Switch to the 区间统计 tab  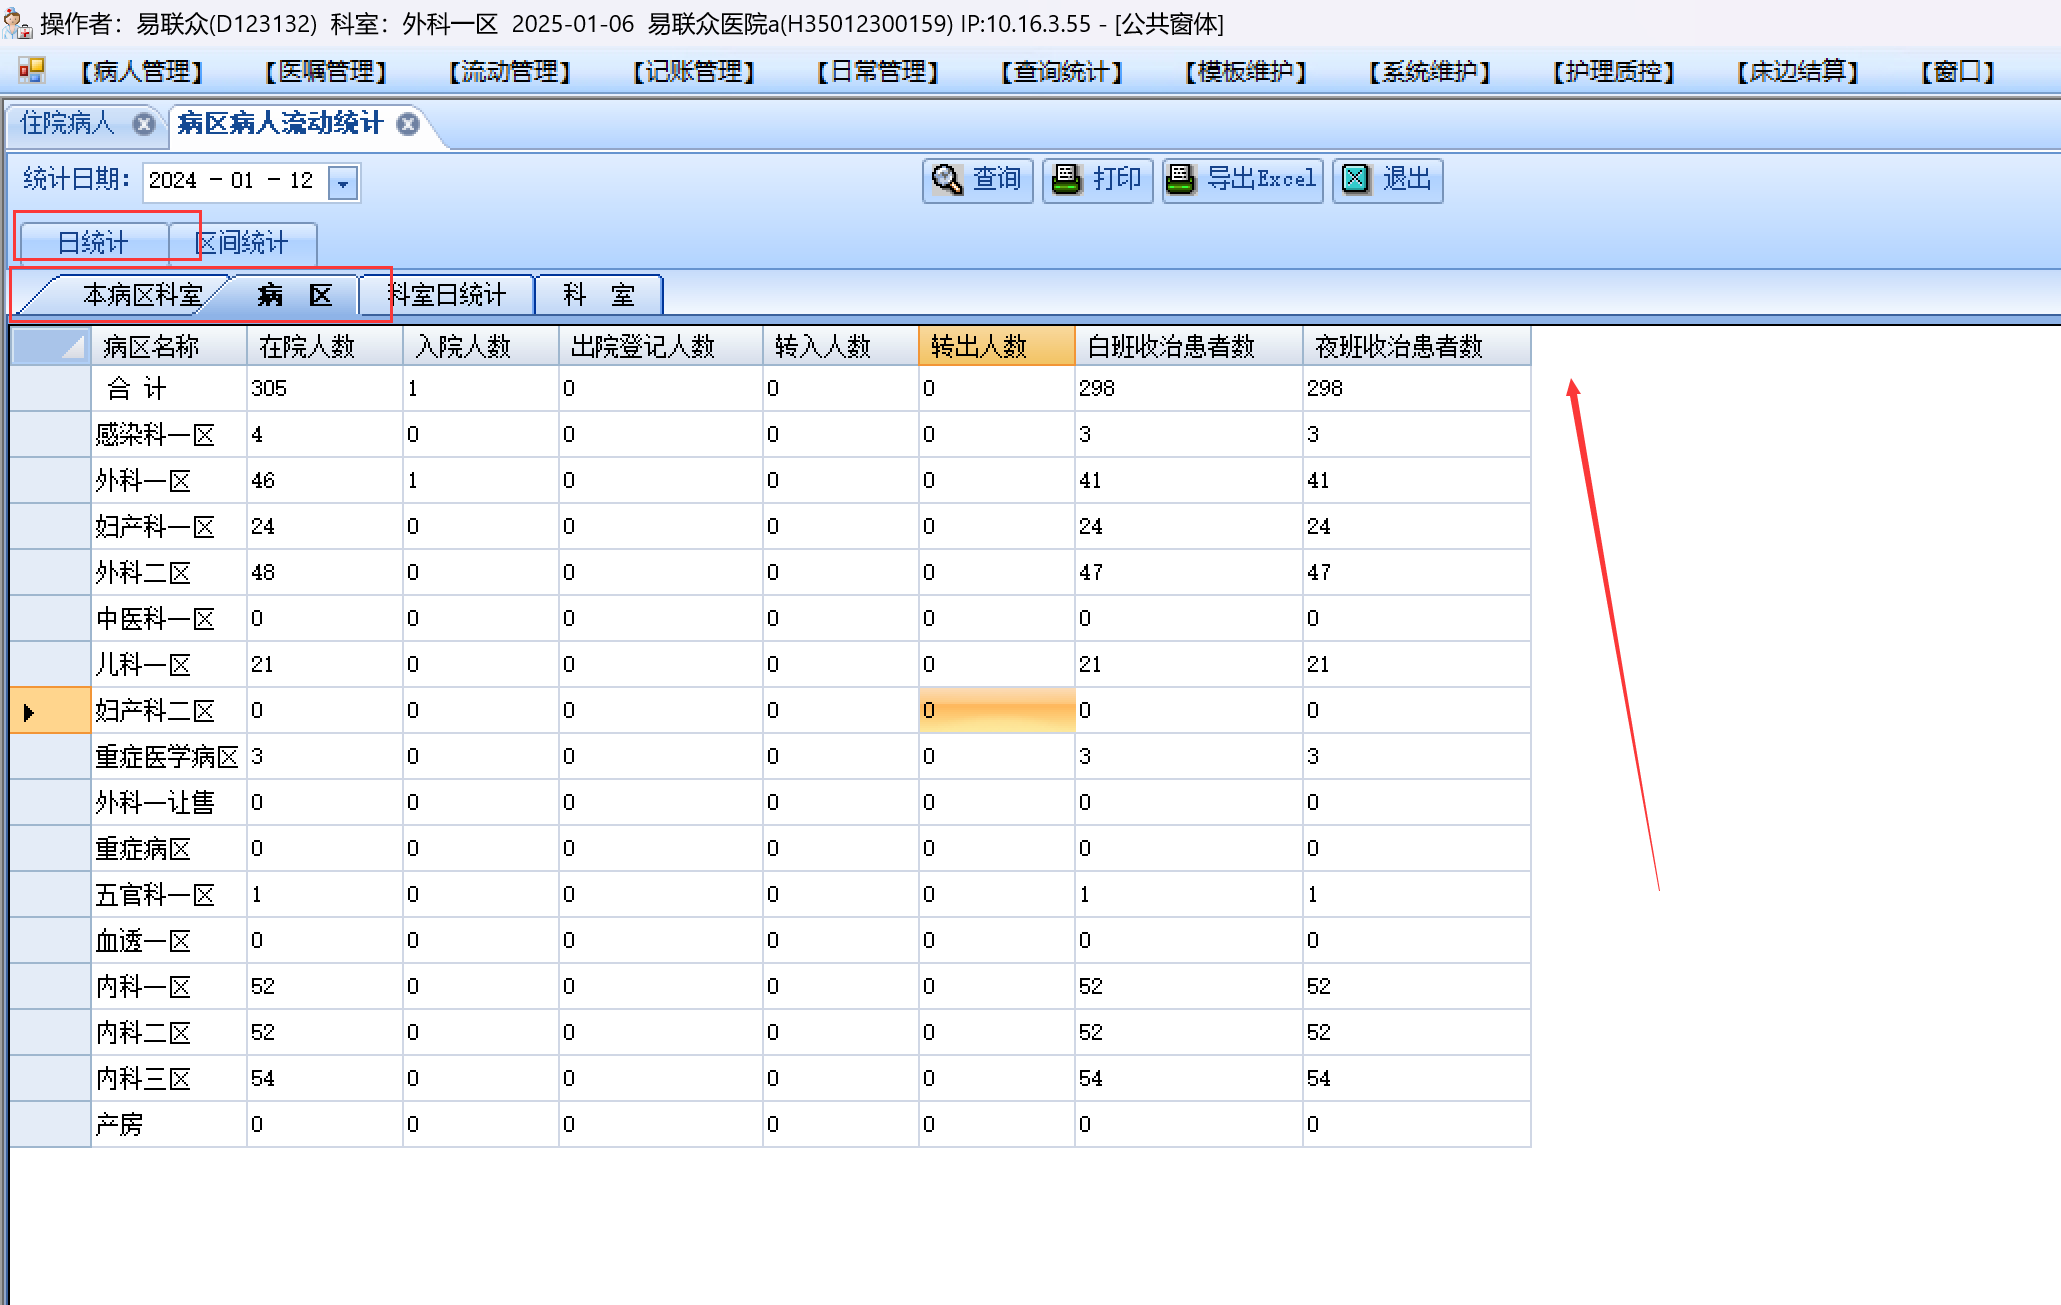click(243, 243)
